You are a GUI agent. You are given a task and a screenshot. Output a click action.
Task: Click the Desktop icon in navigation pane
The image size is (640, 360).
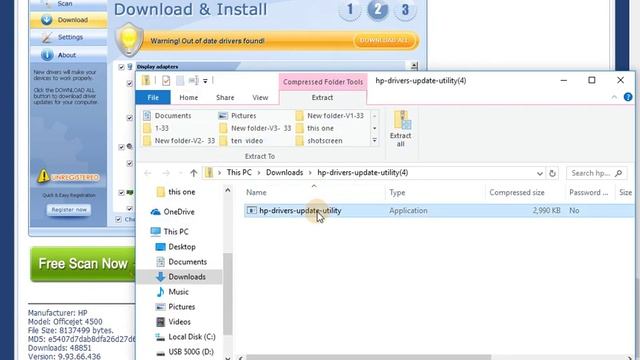pos(160,247)
